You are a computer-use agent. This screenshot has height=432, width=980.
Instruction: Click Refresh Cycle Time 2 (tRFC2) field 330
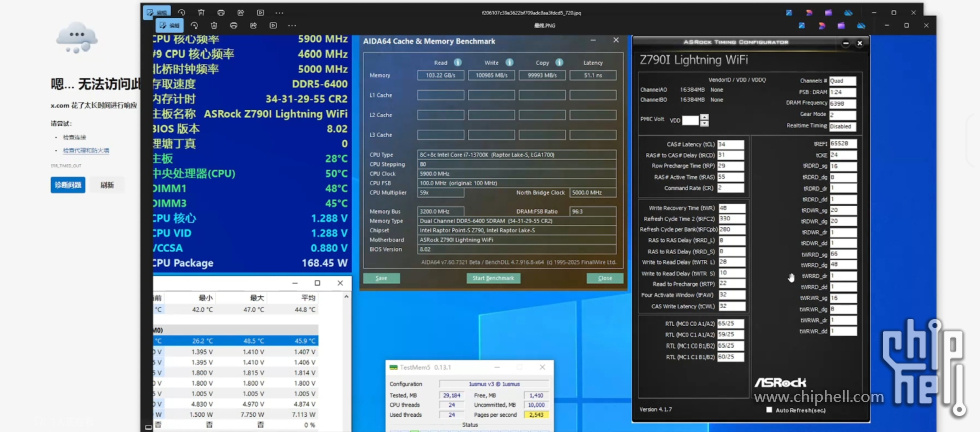click(732, 219)
